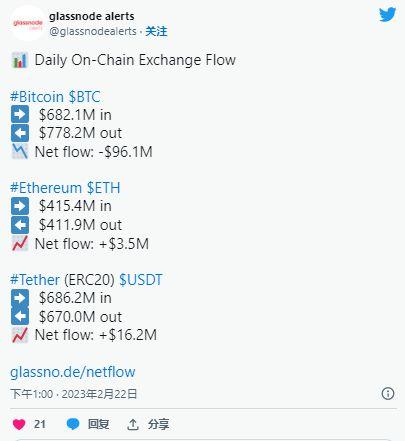405x441 pixels.
Task: Click the share upload arrow icon
Action: coord(133,424)
